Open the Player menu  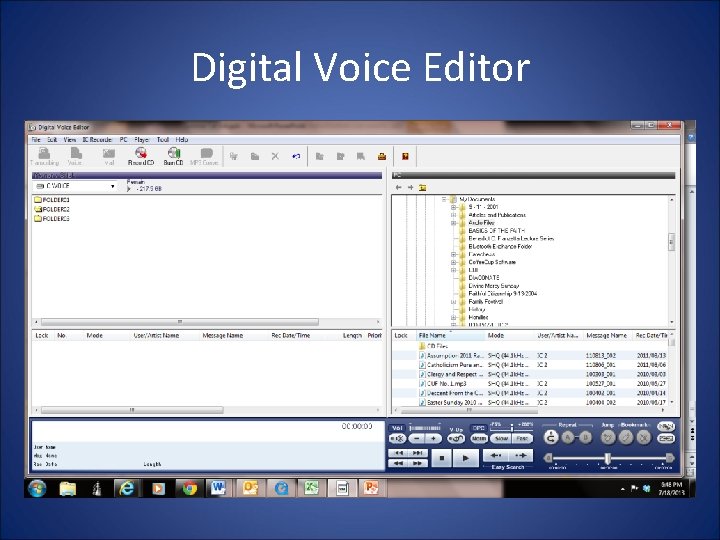[141, 140]
